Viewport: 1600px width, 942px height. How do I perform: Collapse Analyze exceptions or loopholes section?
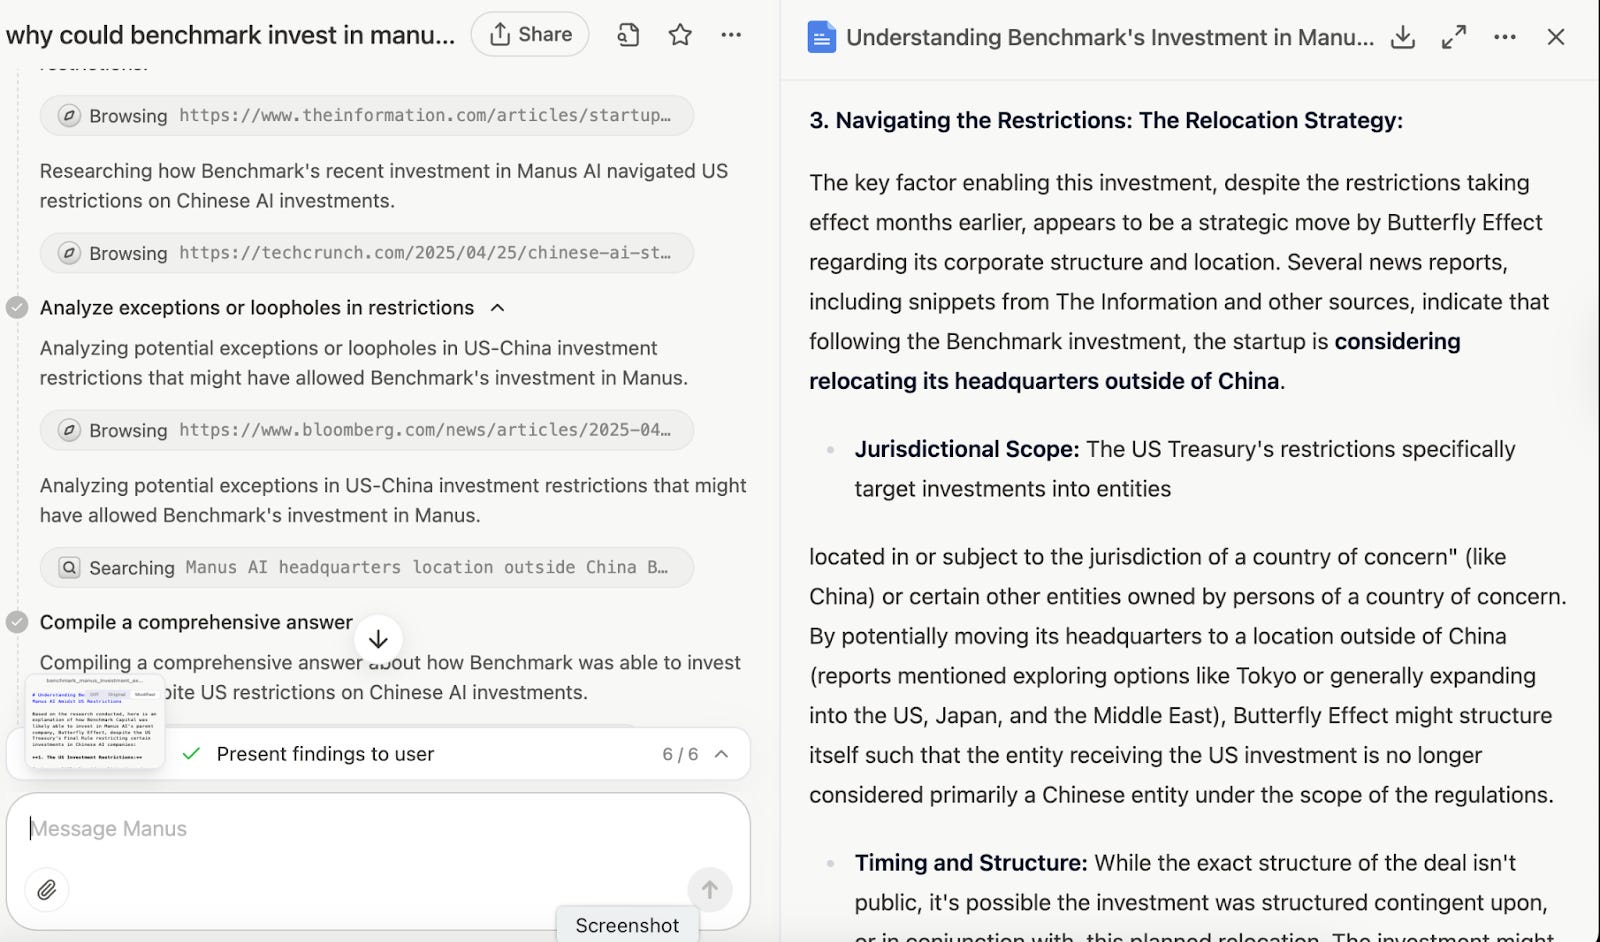(498, 308)
